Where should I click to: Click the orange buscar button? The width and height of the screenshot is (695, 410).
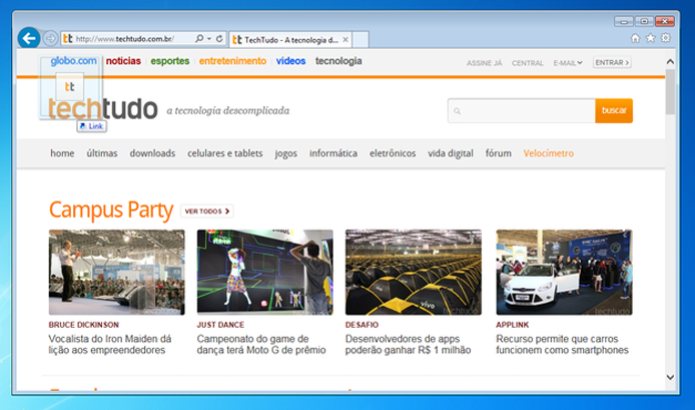pos(614,111)
